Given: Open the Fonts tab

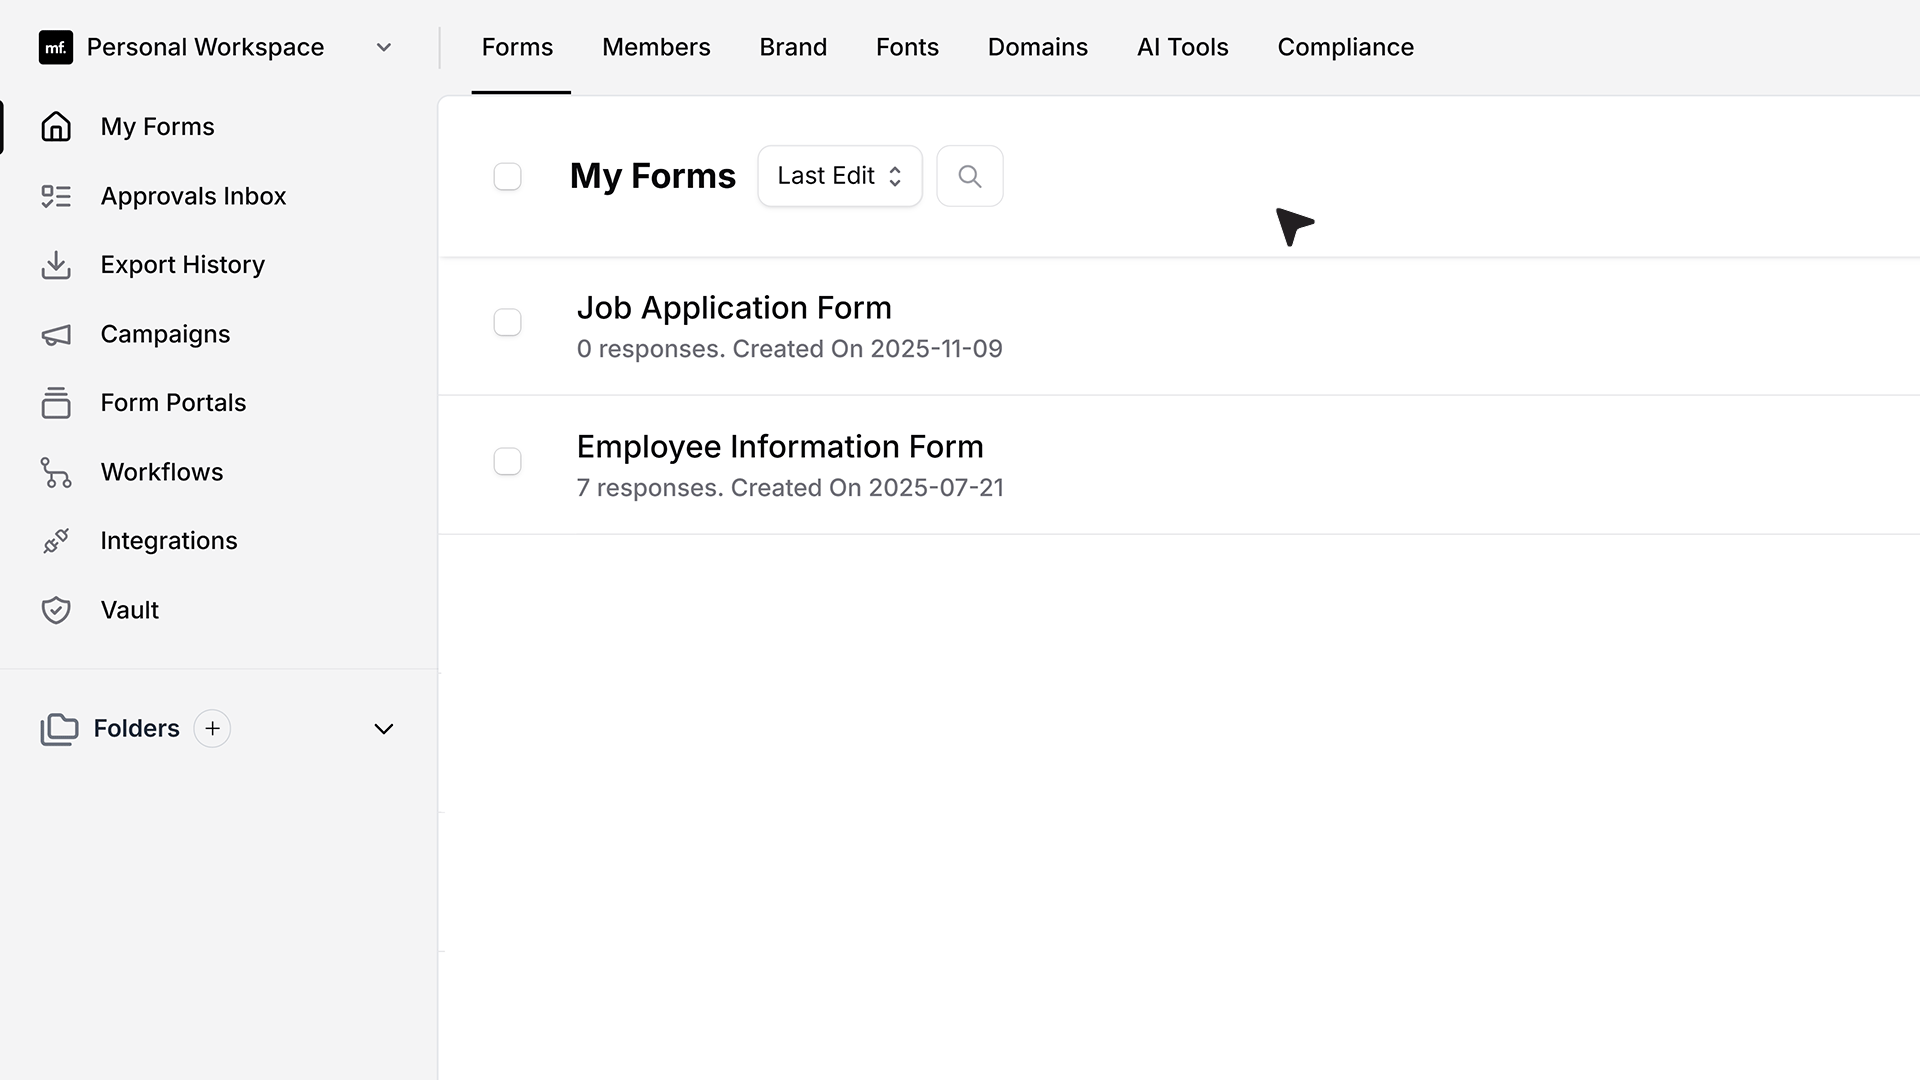Looking at the screenshot, I should 907,47.
